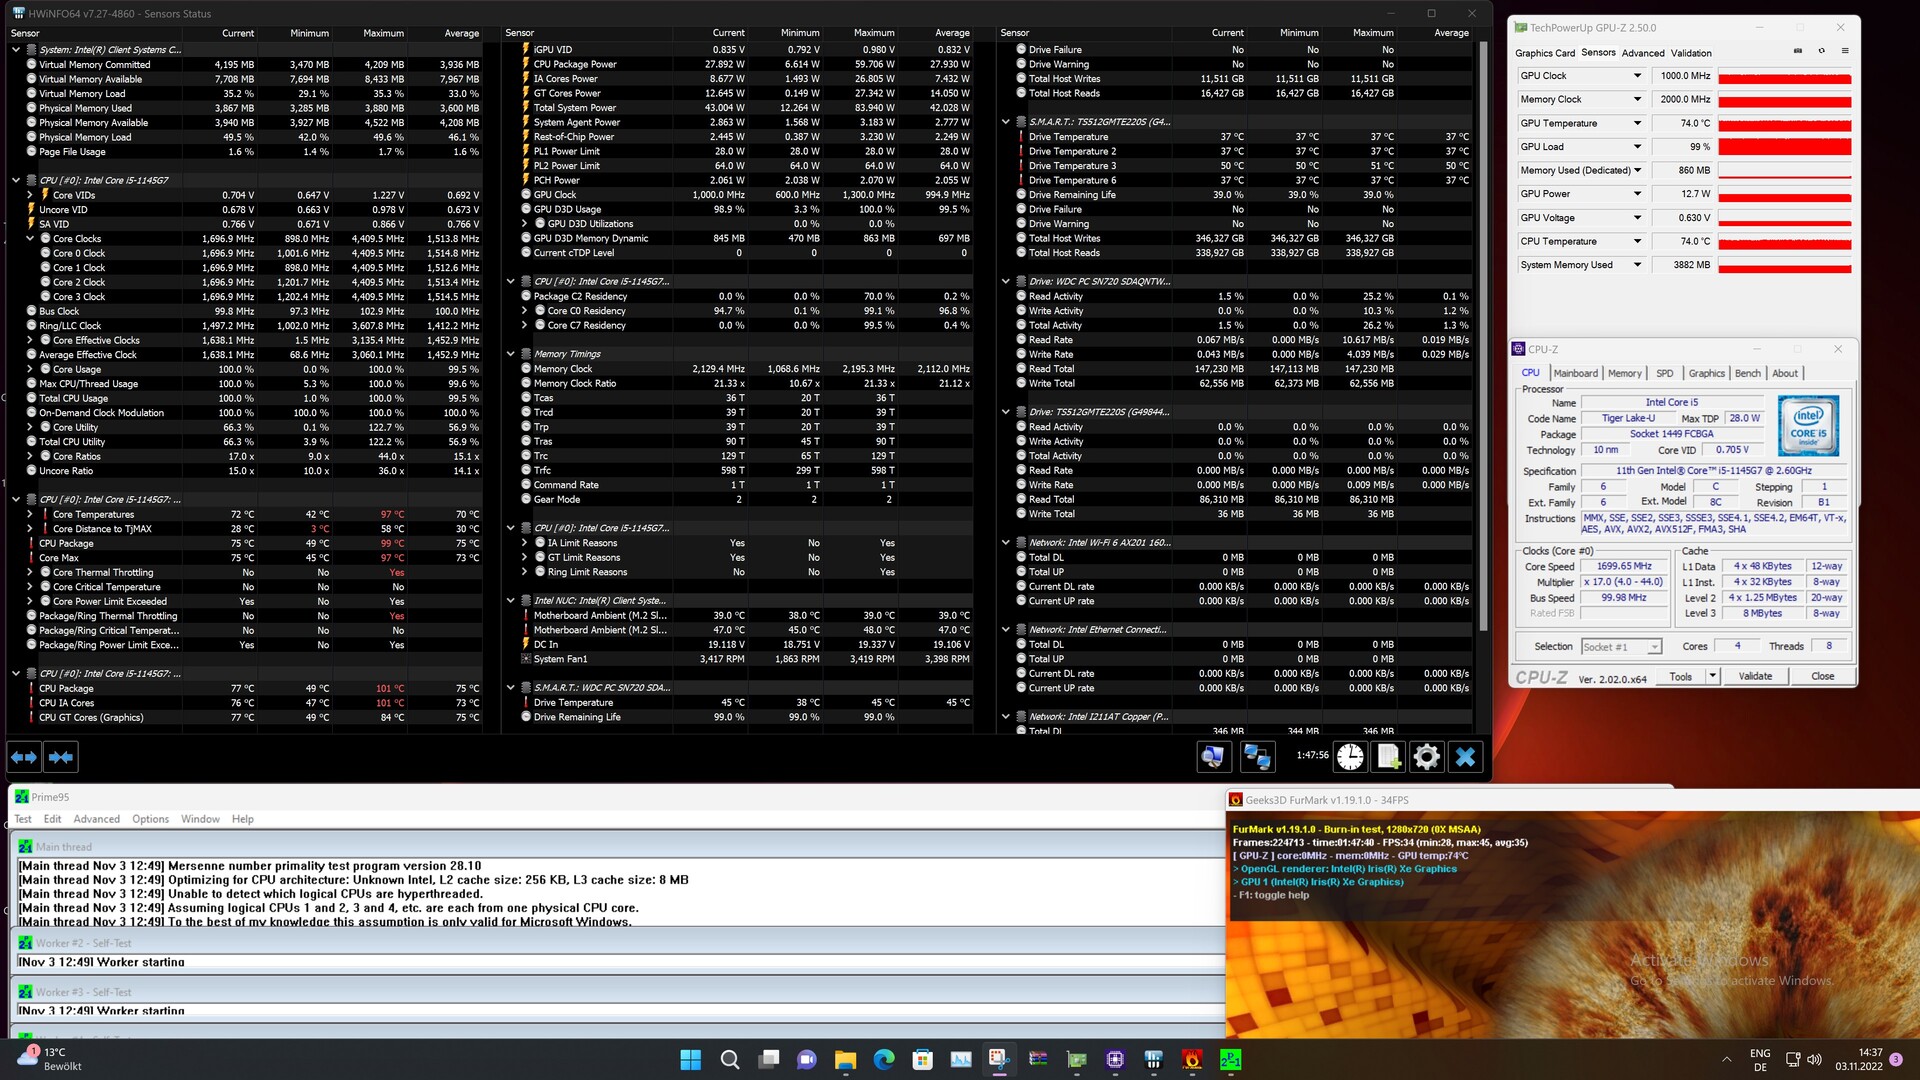Open HWiNFO settings gear icon
The height and width of the screenshot is (1080, 1920).
(1427, 757)
